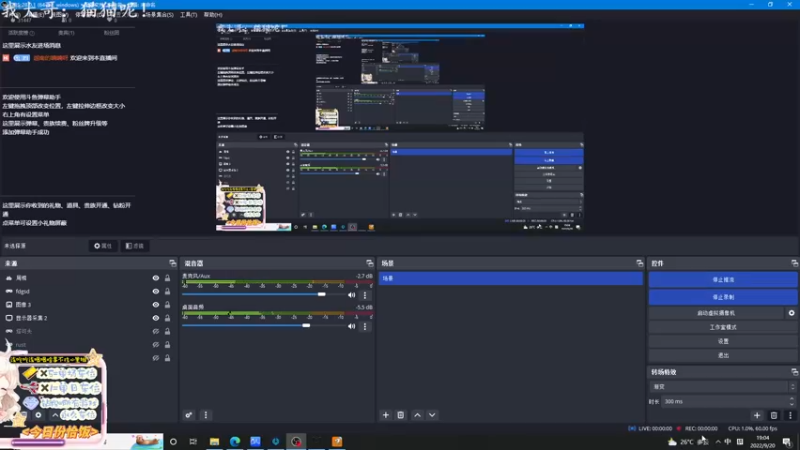The width and height of the screenshot is (800, 450).
Task: Open virtual camera settings gear
Action: click(x=791, y=313)
